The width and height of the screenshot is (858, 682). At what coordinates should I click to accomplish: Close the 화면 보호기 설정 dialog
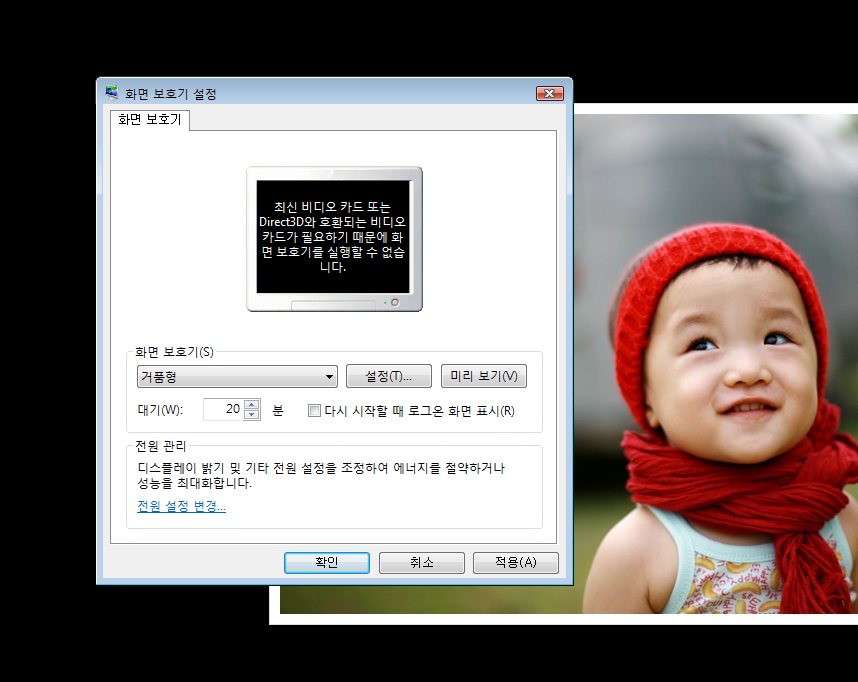coord(549,94)
